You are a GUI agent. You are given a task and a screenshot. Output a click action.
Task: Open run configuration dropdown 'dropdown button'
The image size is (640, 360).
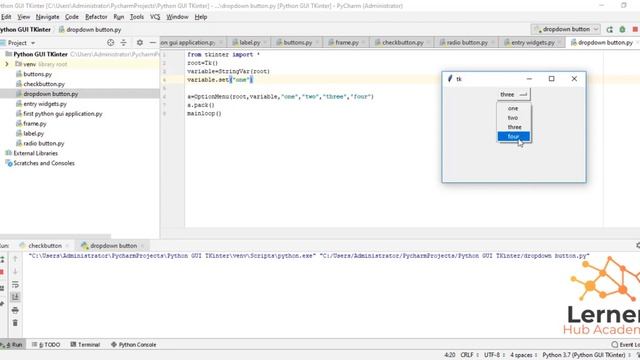click(566, 29)
